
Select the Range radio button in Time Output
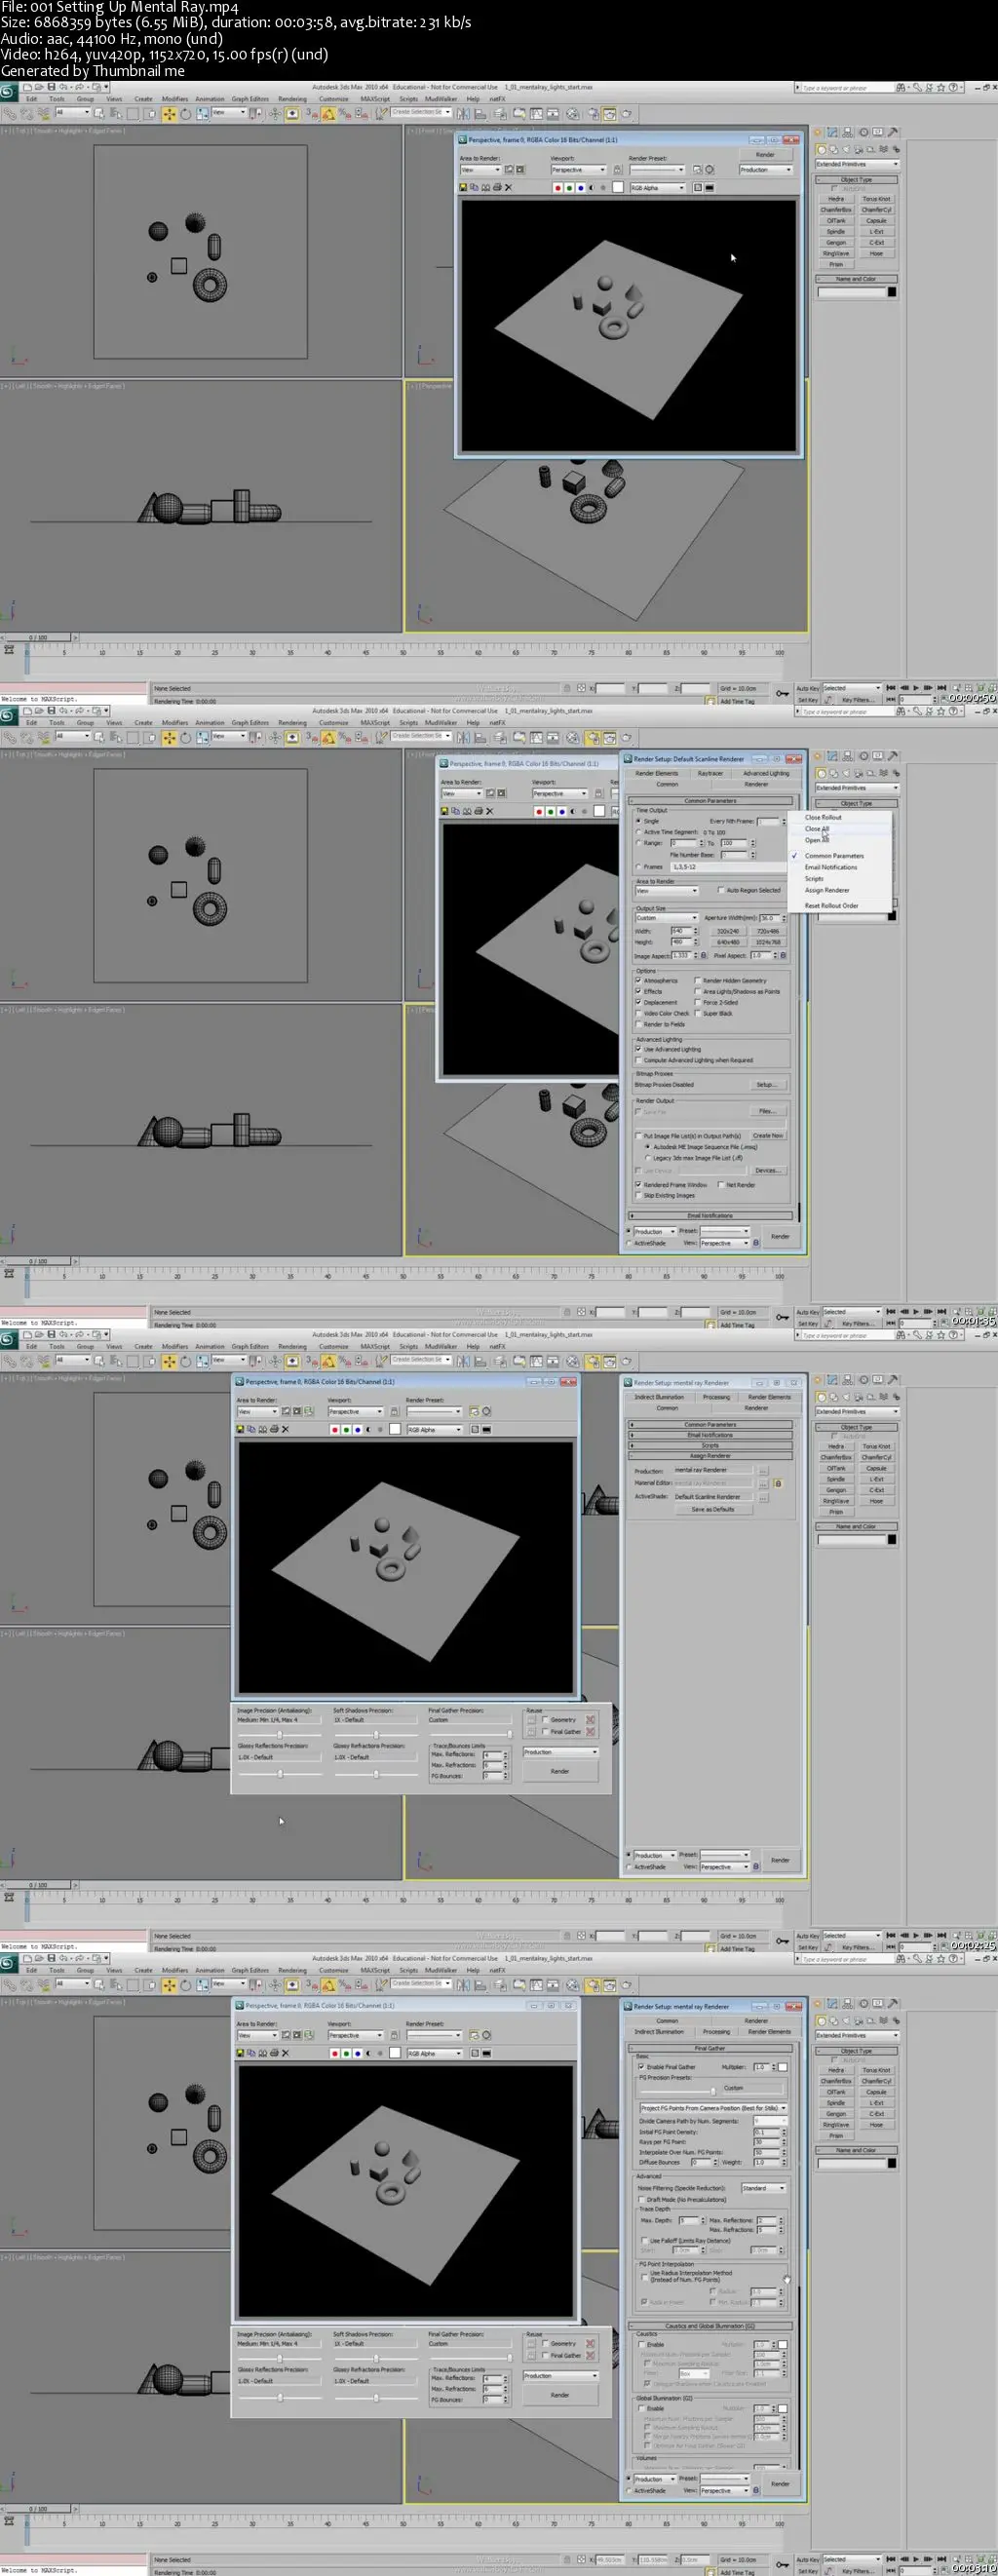pyautogui.click(x=638, y=843)
